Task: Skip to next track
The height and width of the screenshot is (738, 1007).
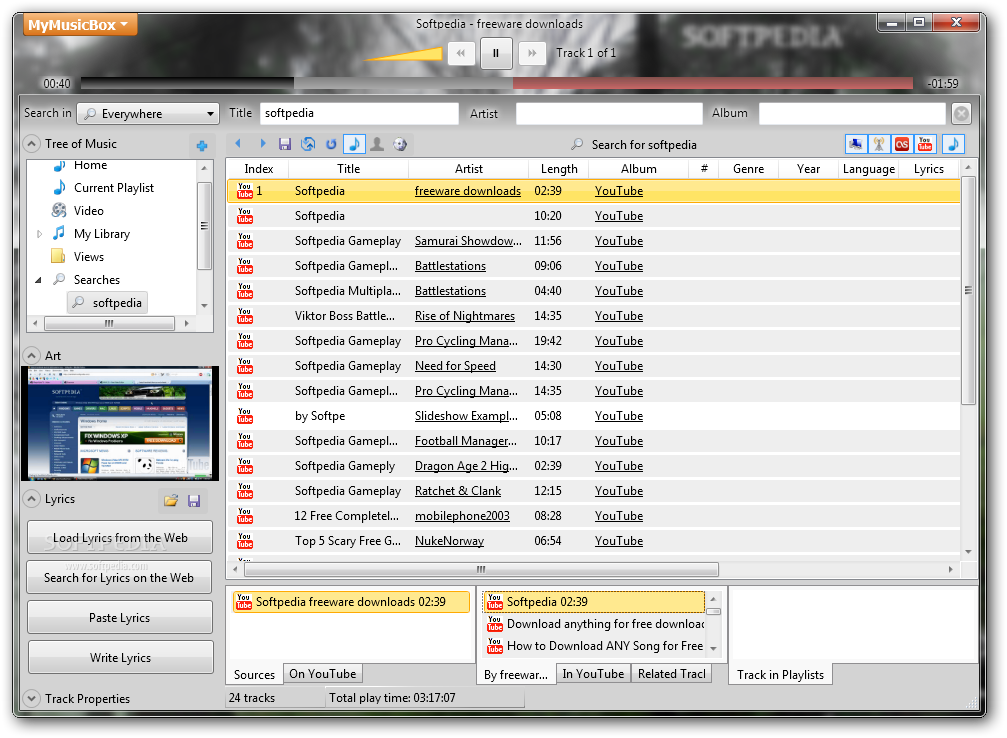Action: pos(532,53)
